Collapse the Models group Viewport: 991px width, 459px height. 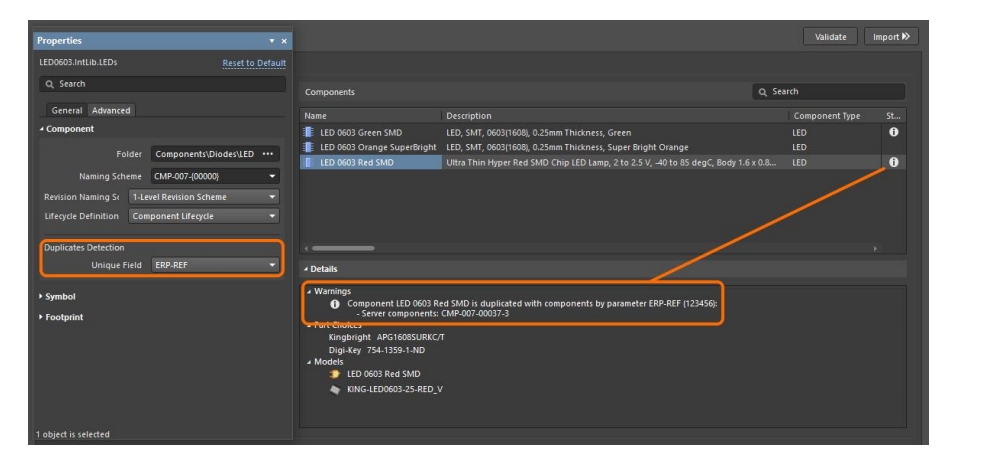click(x=308, y=362)
